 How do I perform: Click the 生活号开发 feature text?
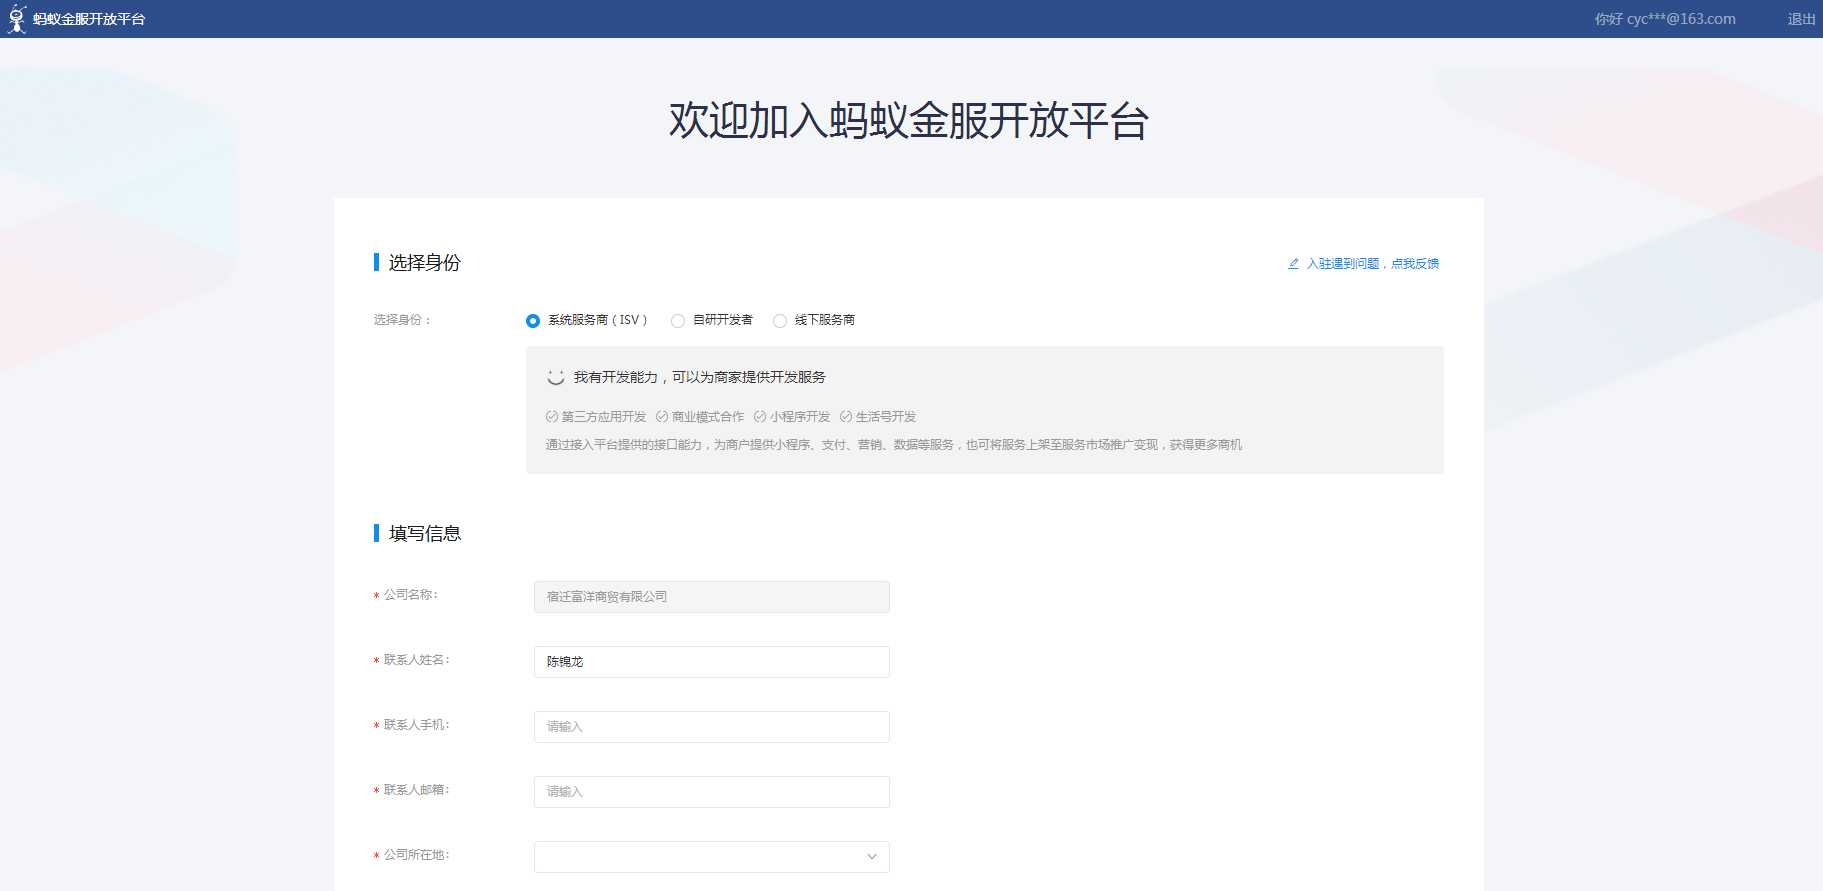tap(886, 417)
